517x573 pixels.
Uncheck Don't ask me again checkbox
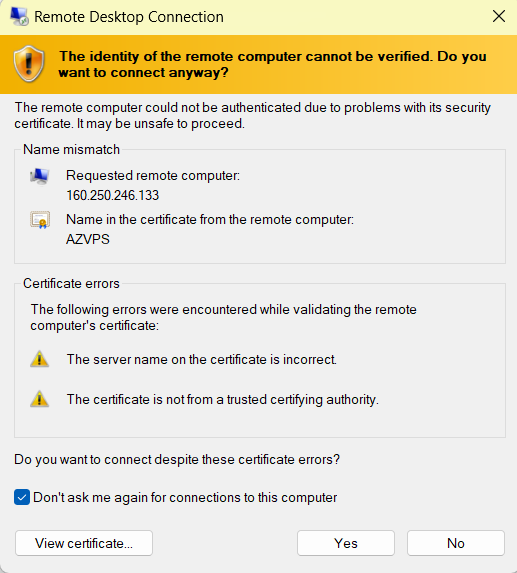click(x=22, y=497)
